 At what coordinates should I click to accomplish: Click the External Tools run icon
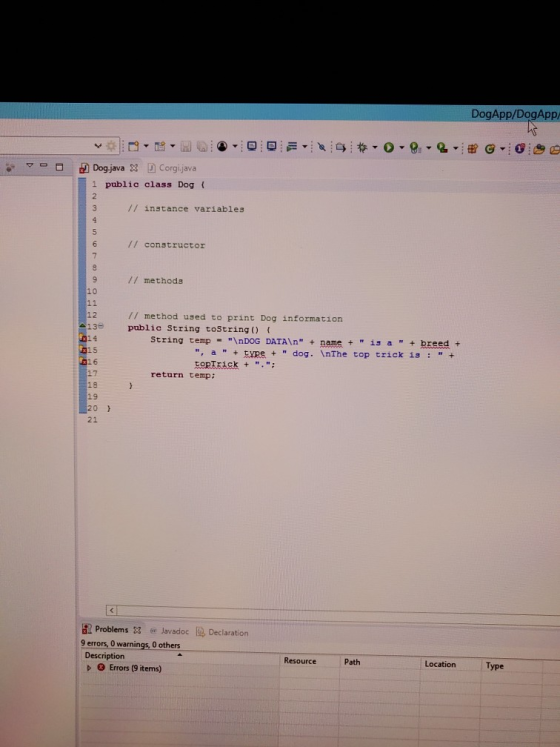pos(442,148)
